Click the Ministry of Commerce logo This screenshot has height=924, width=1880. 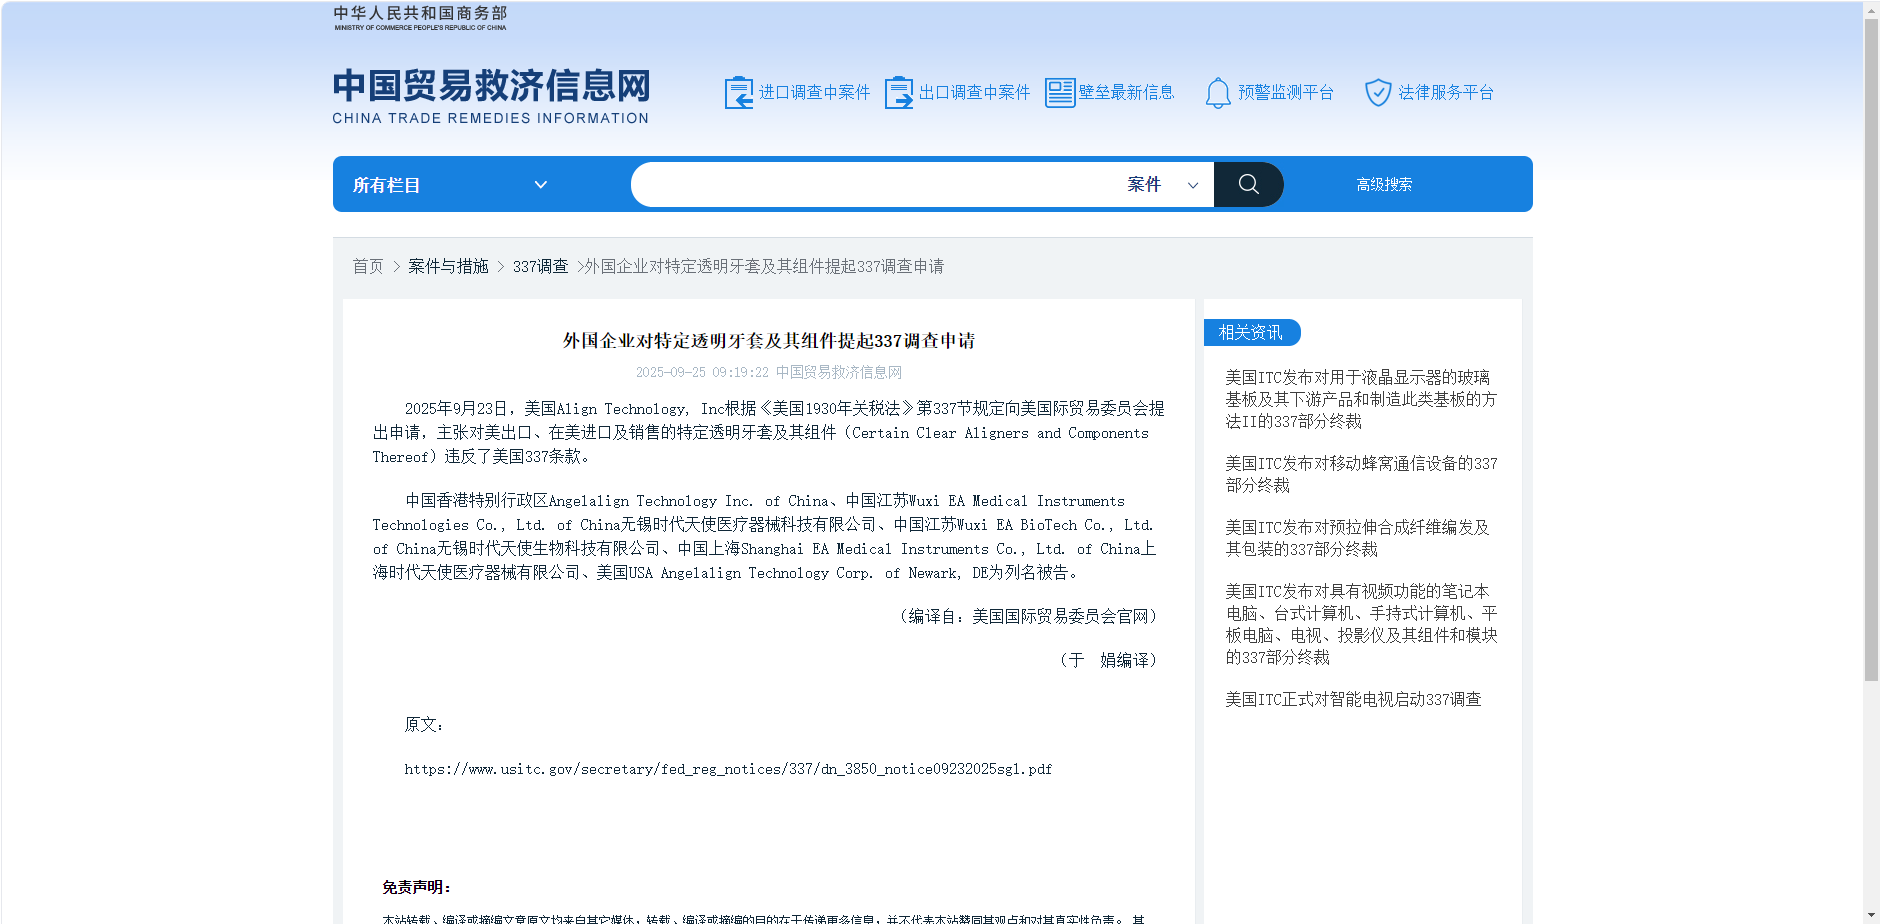tap(420, 18)
